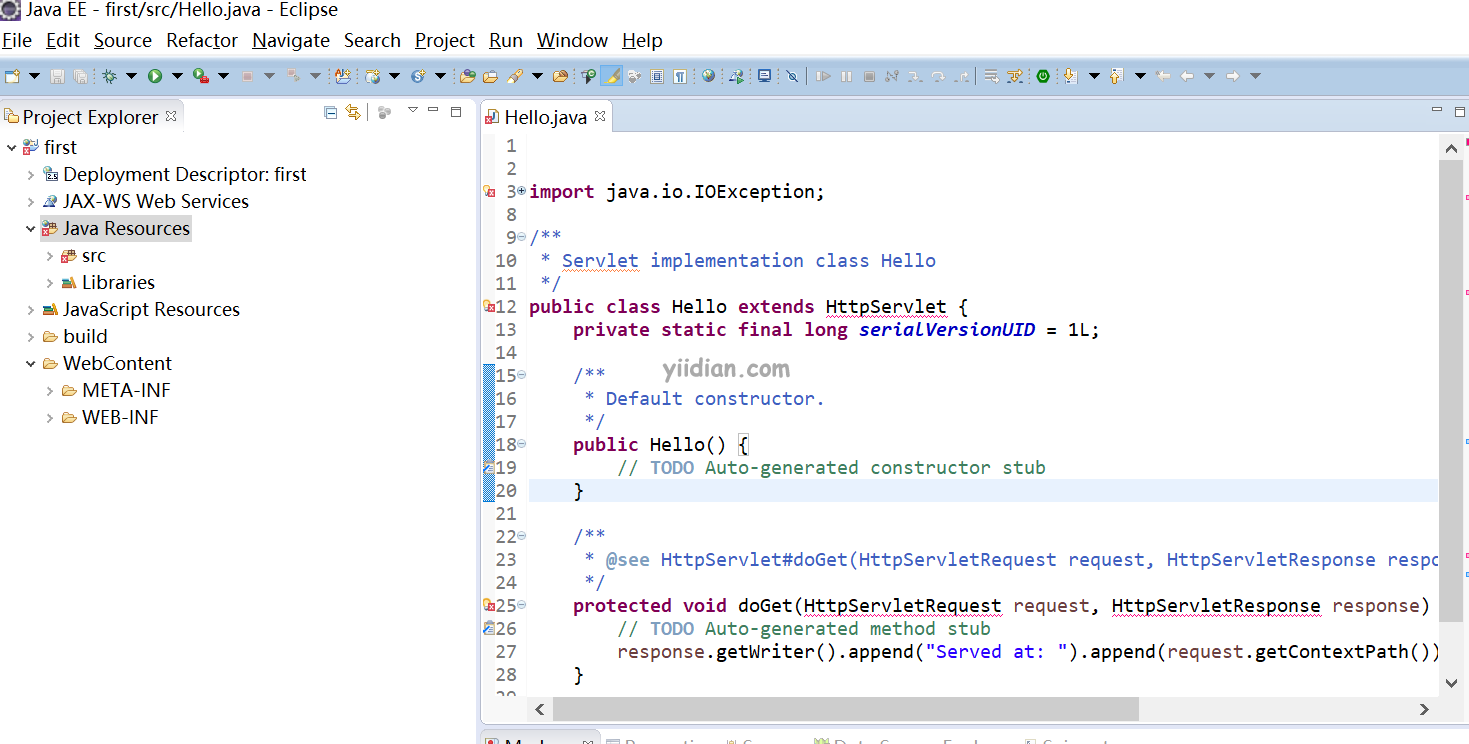Collapse the doGet method fold at line 25
Viewport: 1469px width, 744px height.
coord(521,605)
